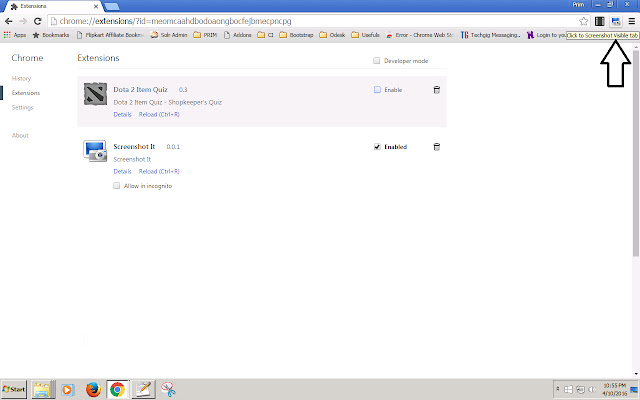Reload the current page

pos(38,21)
